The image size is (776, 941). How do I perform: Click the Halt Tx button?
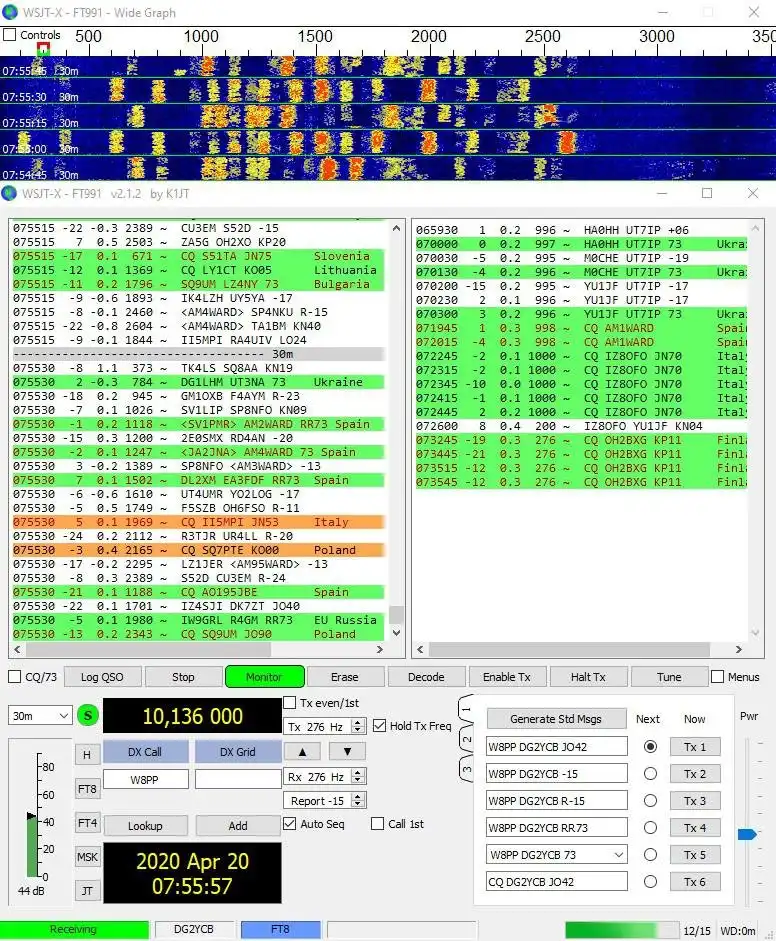(x=588, y=677)
